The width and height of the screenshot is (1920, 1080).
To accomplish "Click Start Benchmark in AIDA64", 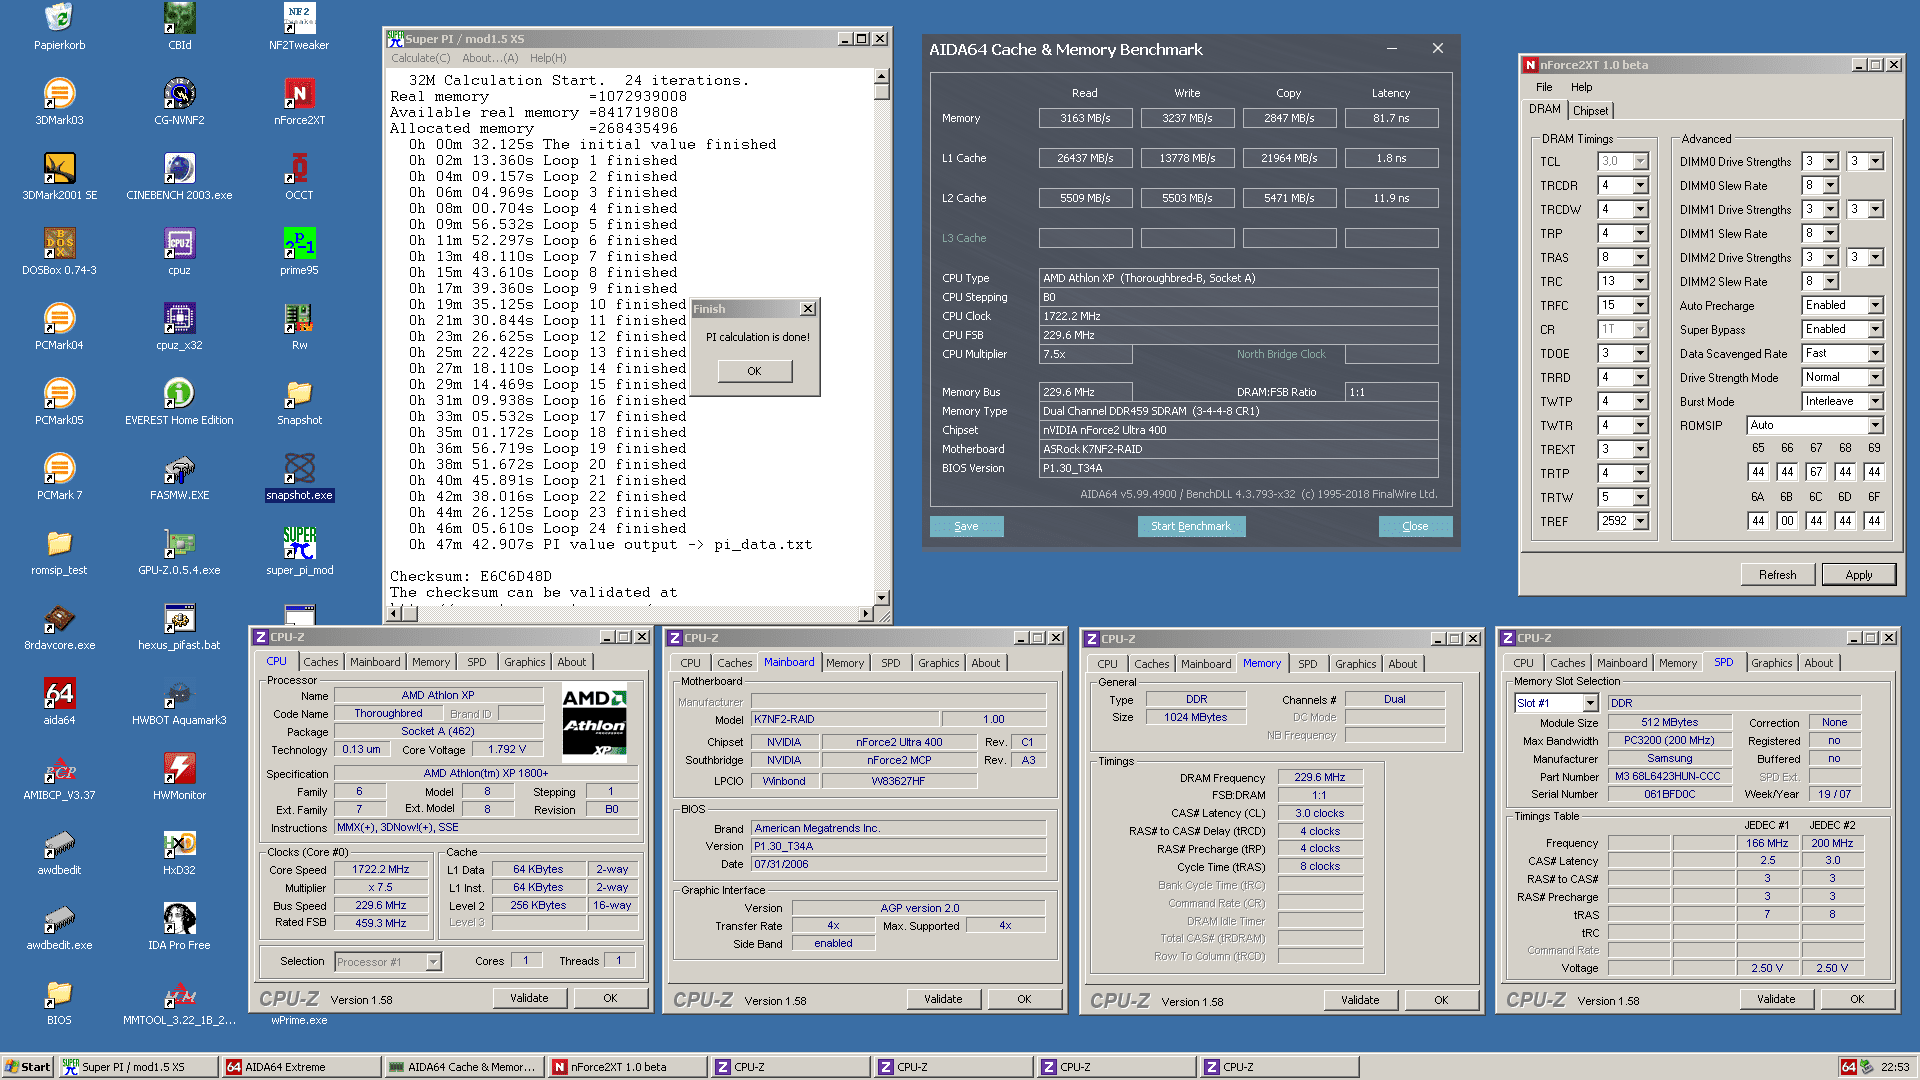I will pos(1191,526).
